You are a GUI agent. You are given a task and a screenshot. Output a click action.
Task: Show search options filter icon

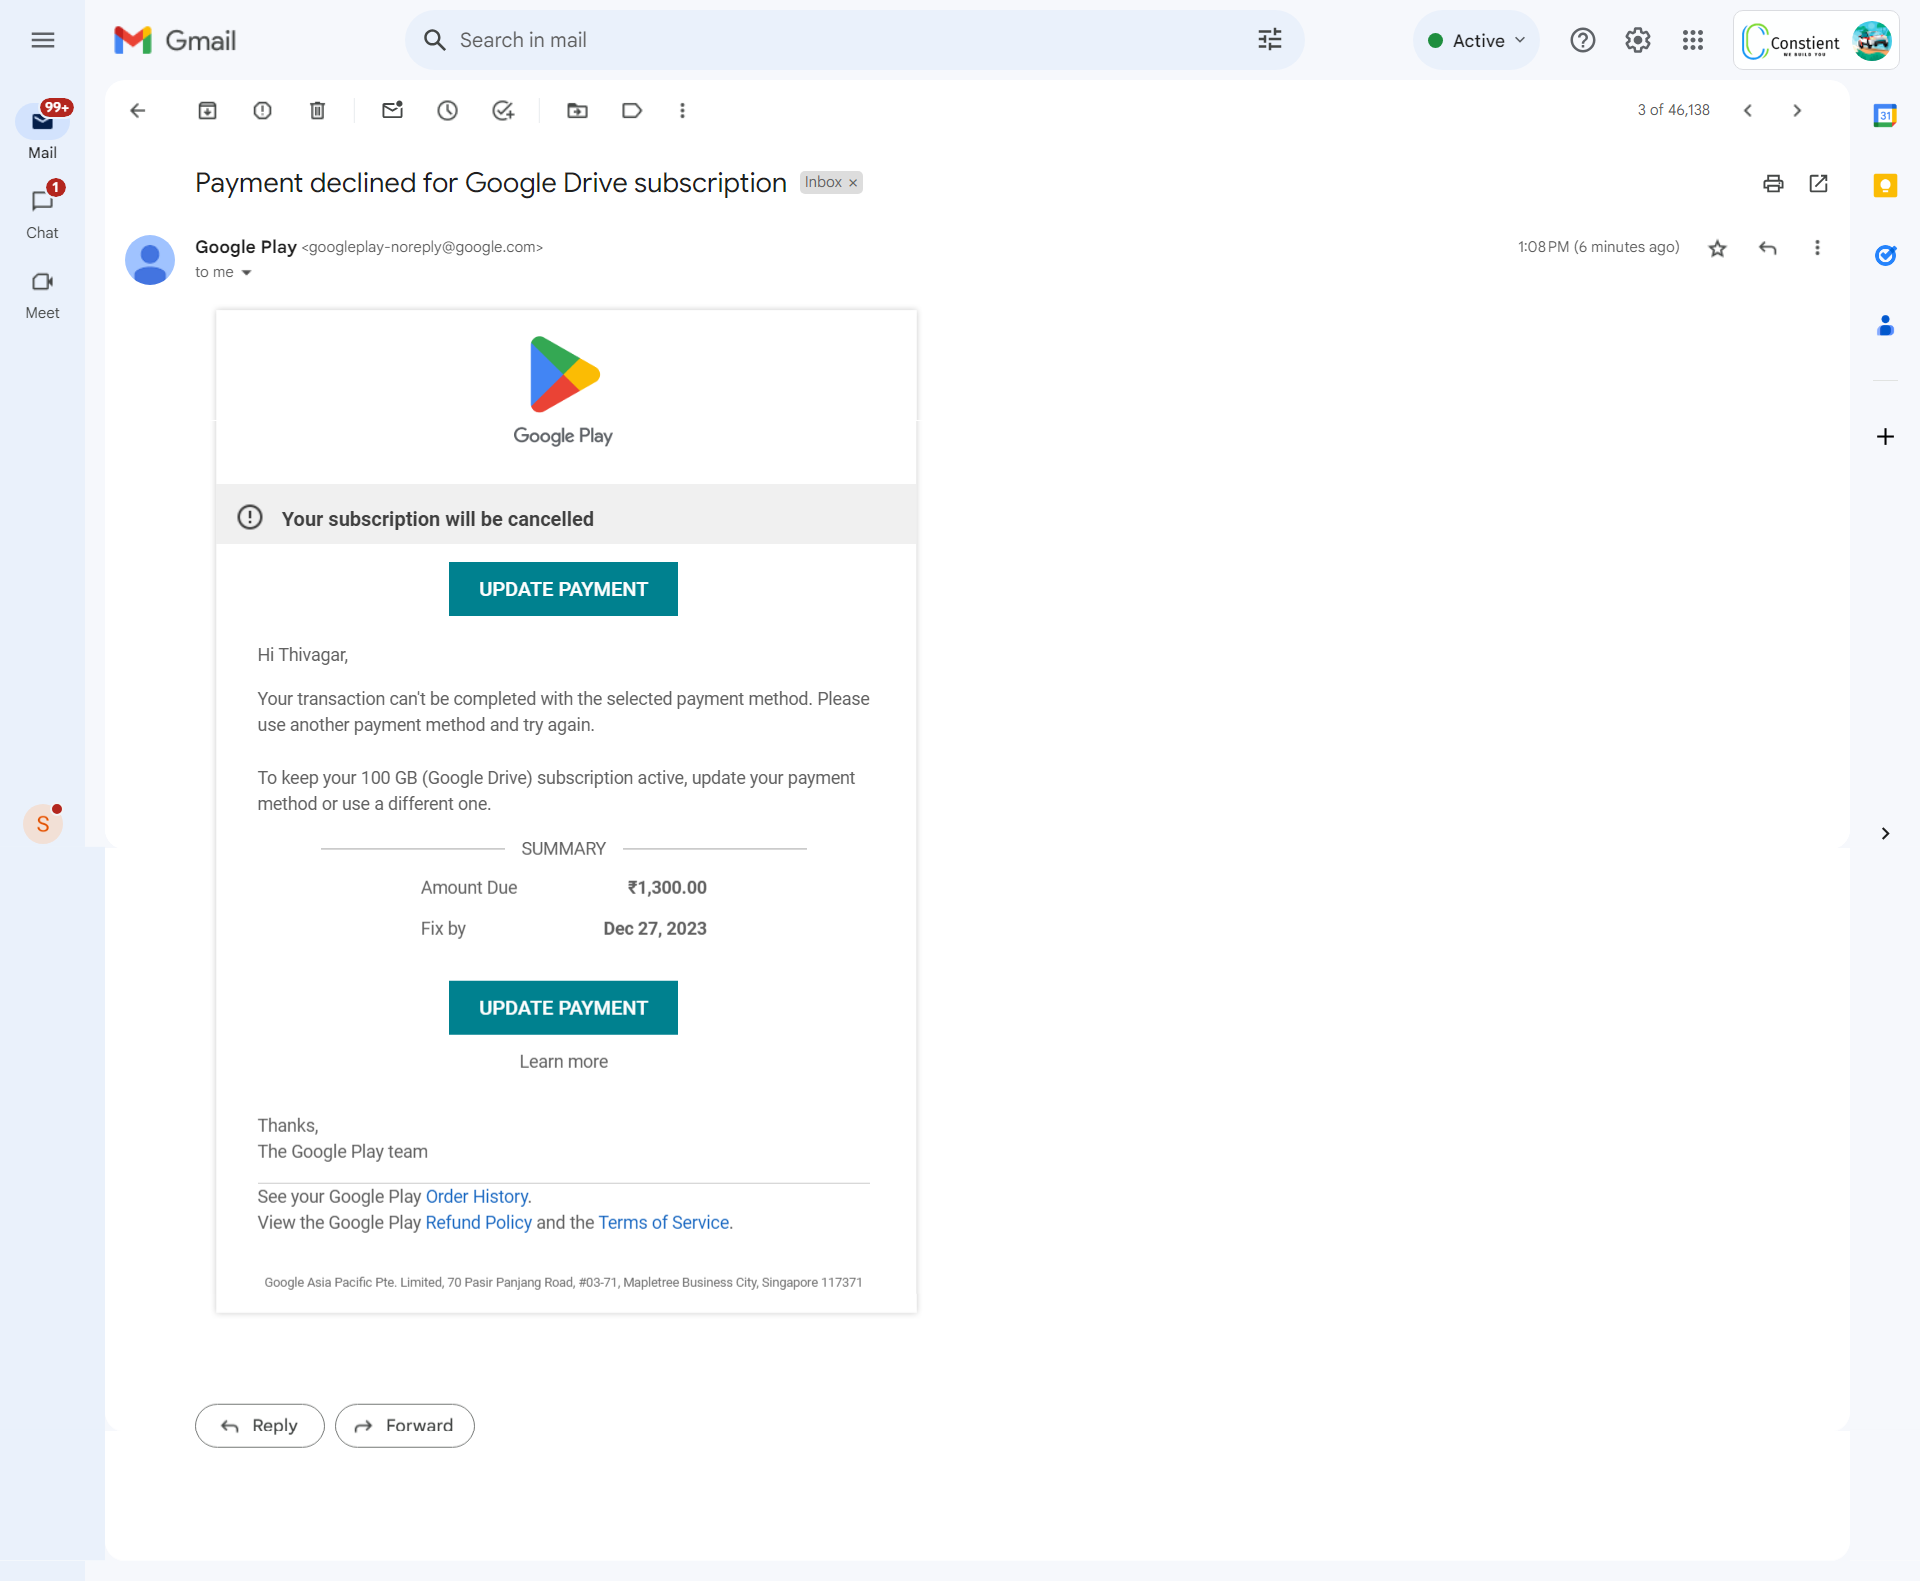pyautogui.click(x=1270, y=40)
